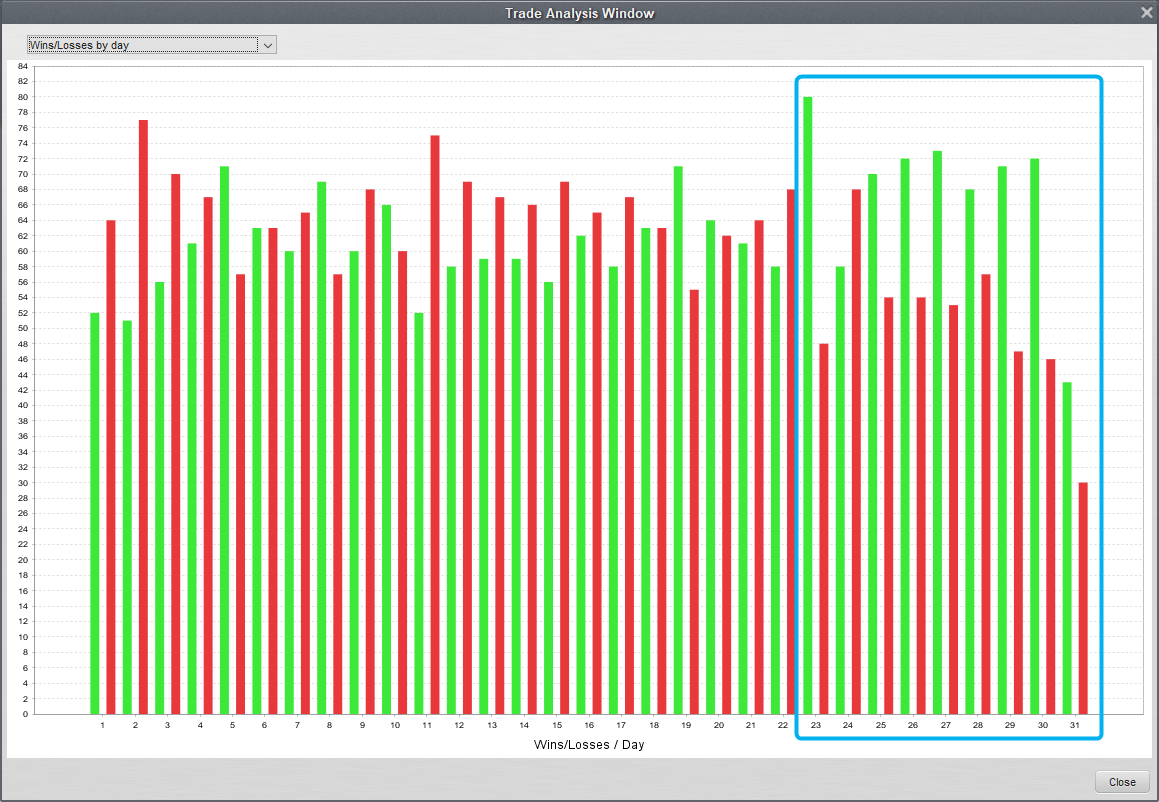This screenshot has height=802, width=1159.
Task: Click the green bar for day 27
Action: pyautogui.click(x=937, y=432)
